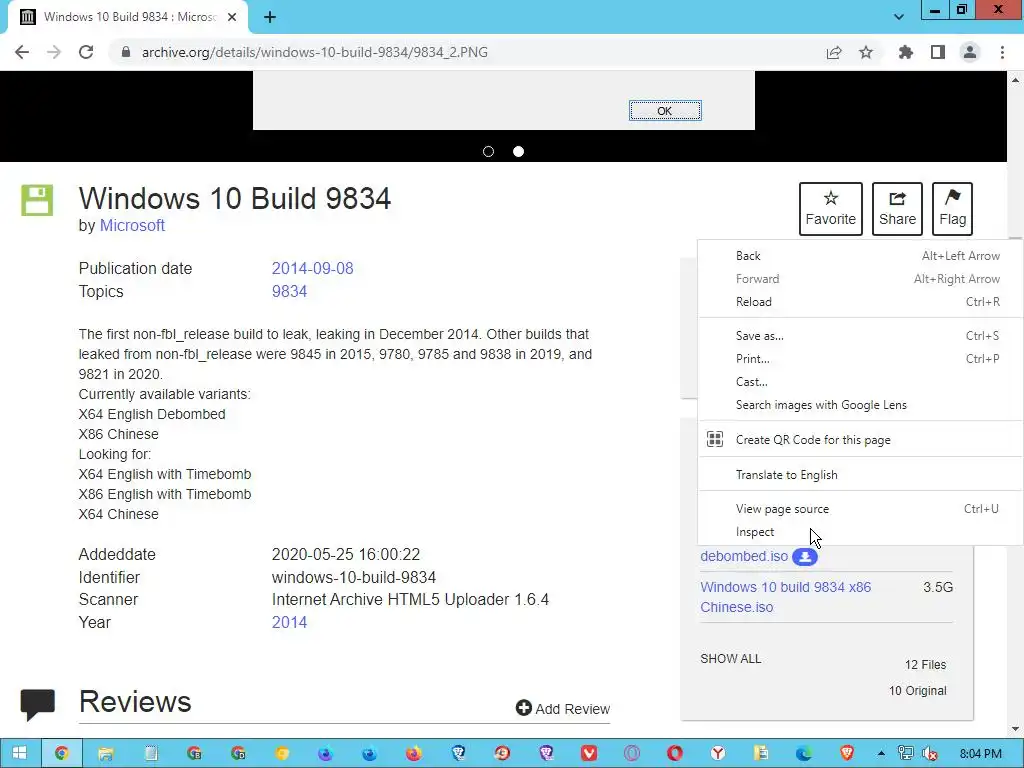Viewport: 1024px width, 768px height.
Task: Launch Microsoft Edge from taskbar
Action: [x=803, y=753]
